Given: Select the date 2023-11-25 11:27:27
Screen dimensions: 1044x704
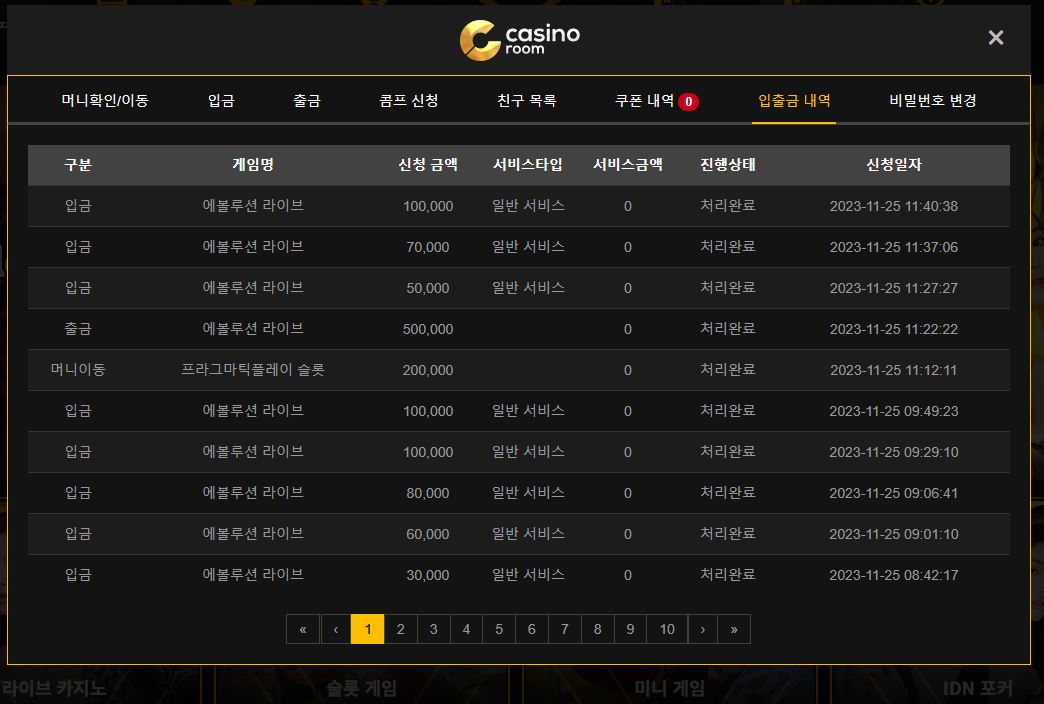Looking at the screenshot, I should [x=894, y=288].
